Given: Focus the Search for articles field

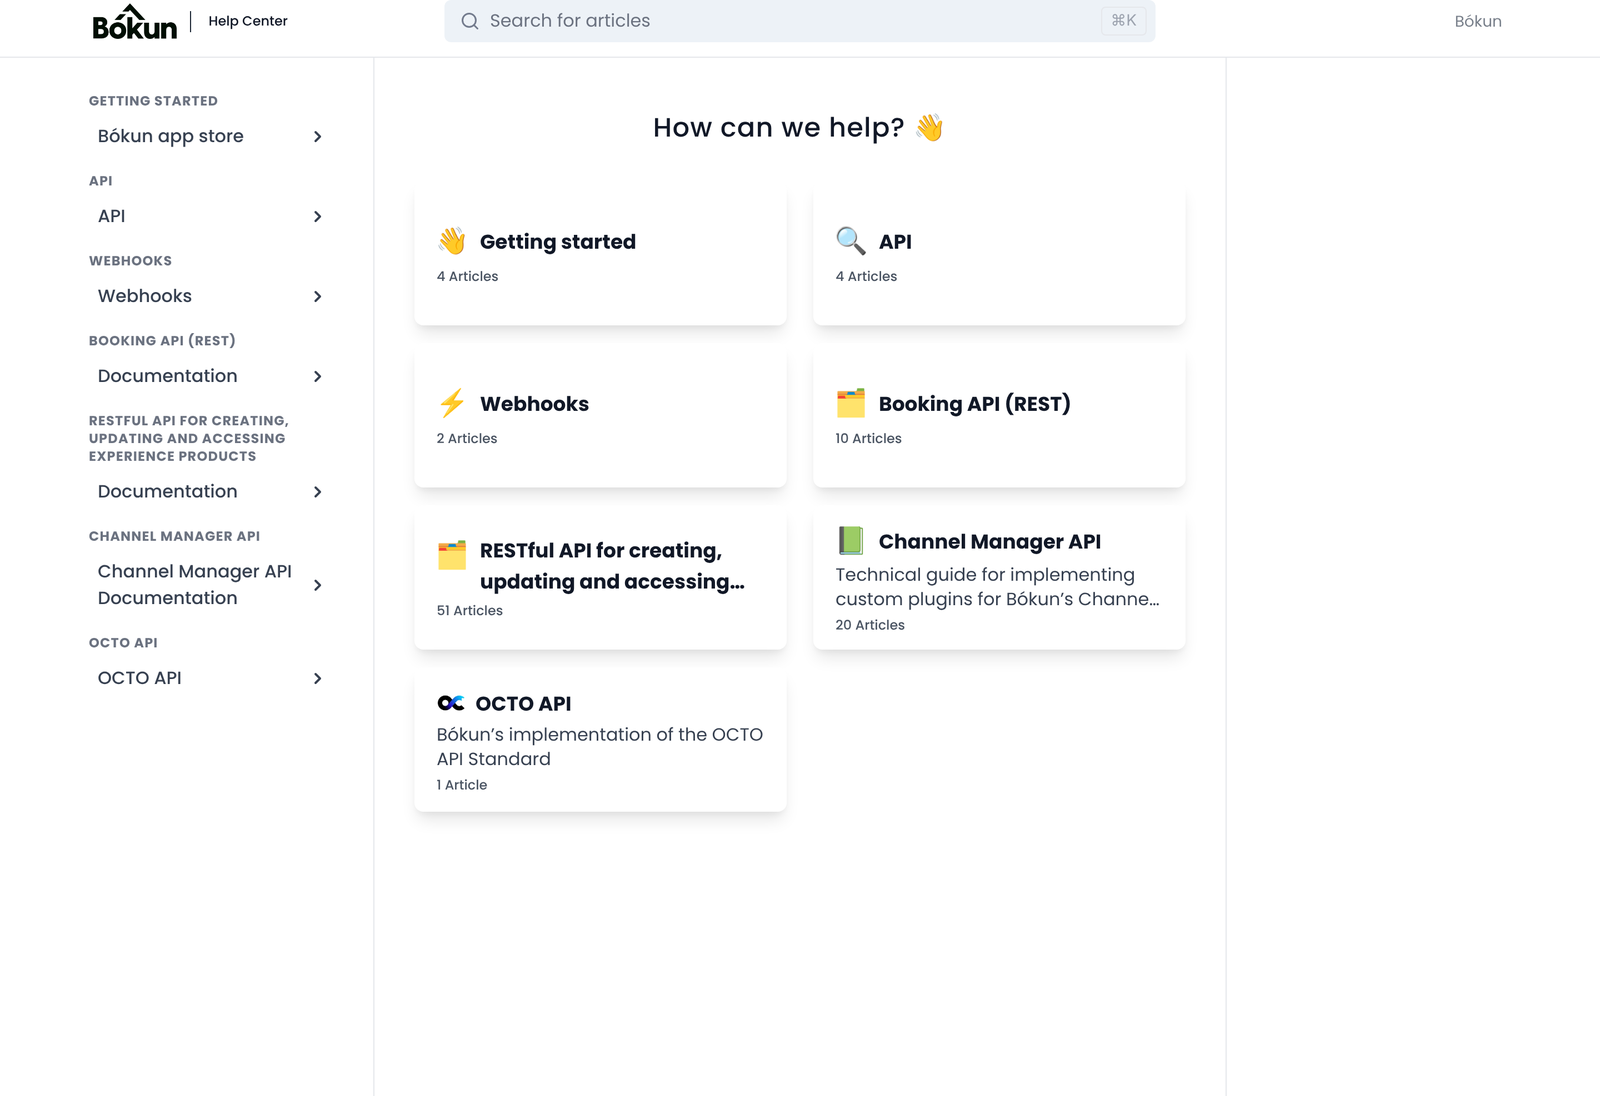Looking at the screenshot, I should pos(800,21).
